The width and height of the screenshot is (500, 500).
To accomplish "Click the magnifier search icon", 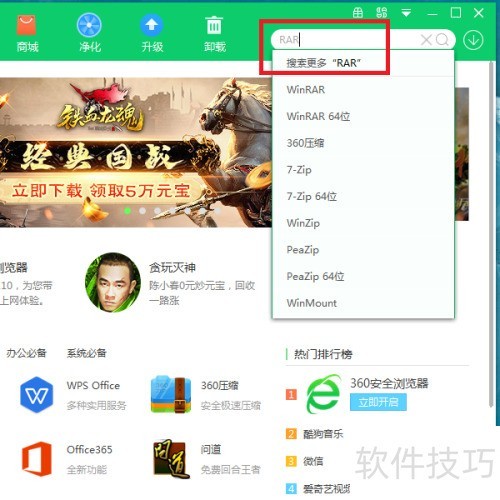I will coord(442,40).
